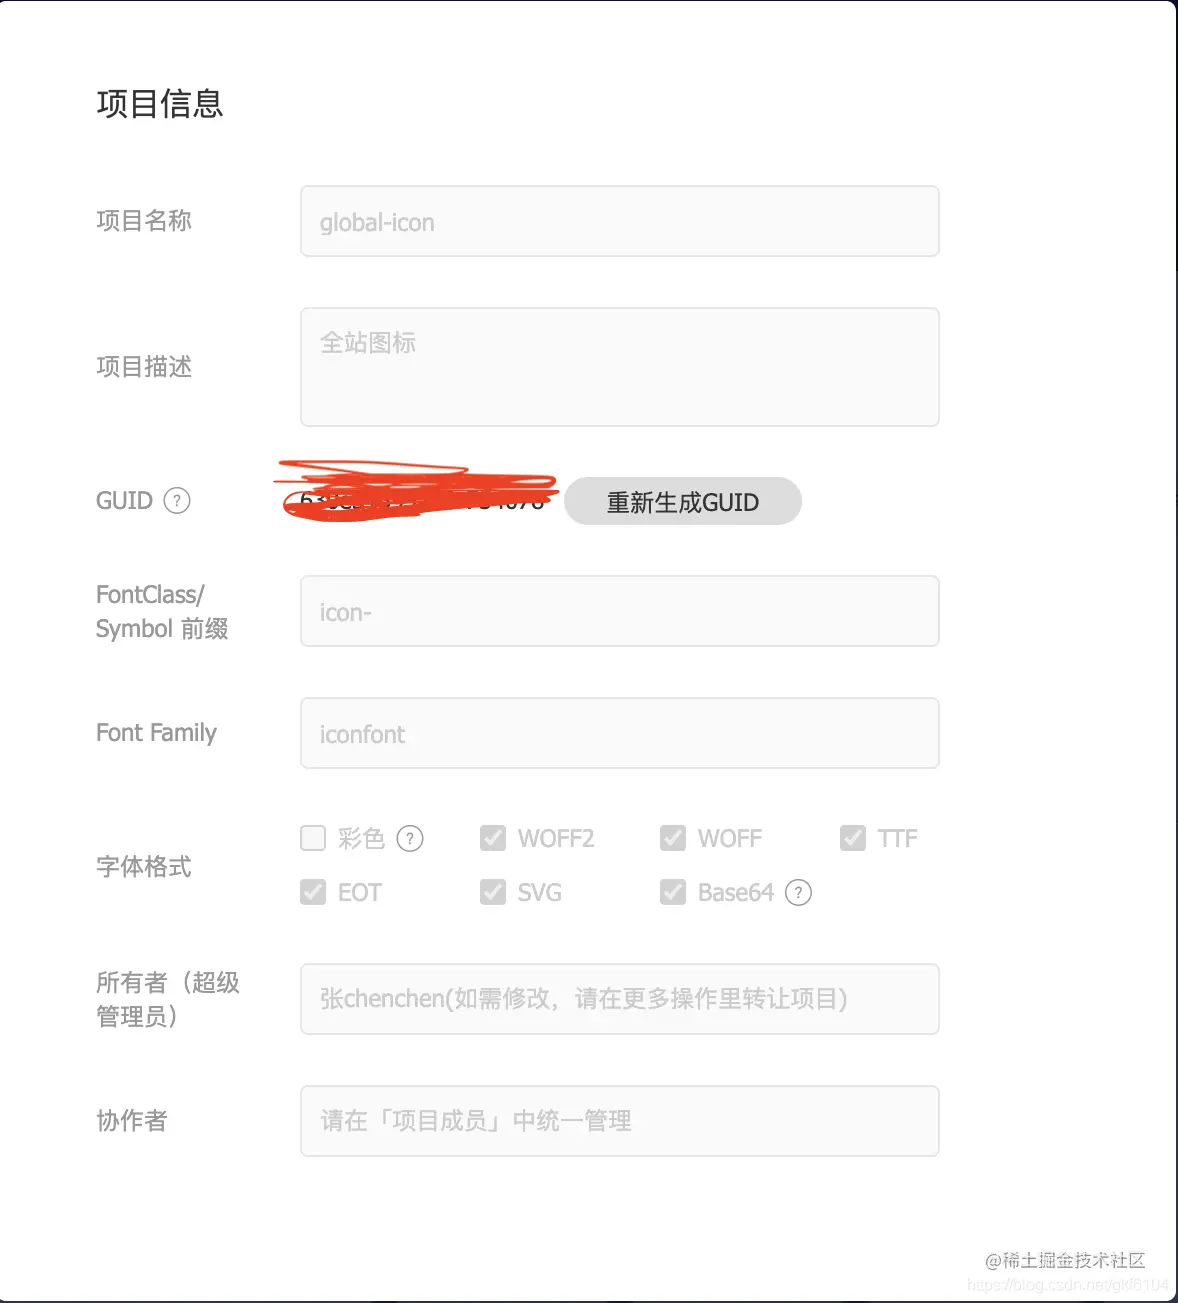Click the FontClass/Symbol 前缀 input box

(x=619, y=611)
